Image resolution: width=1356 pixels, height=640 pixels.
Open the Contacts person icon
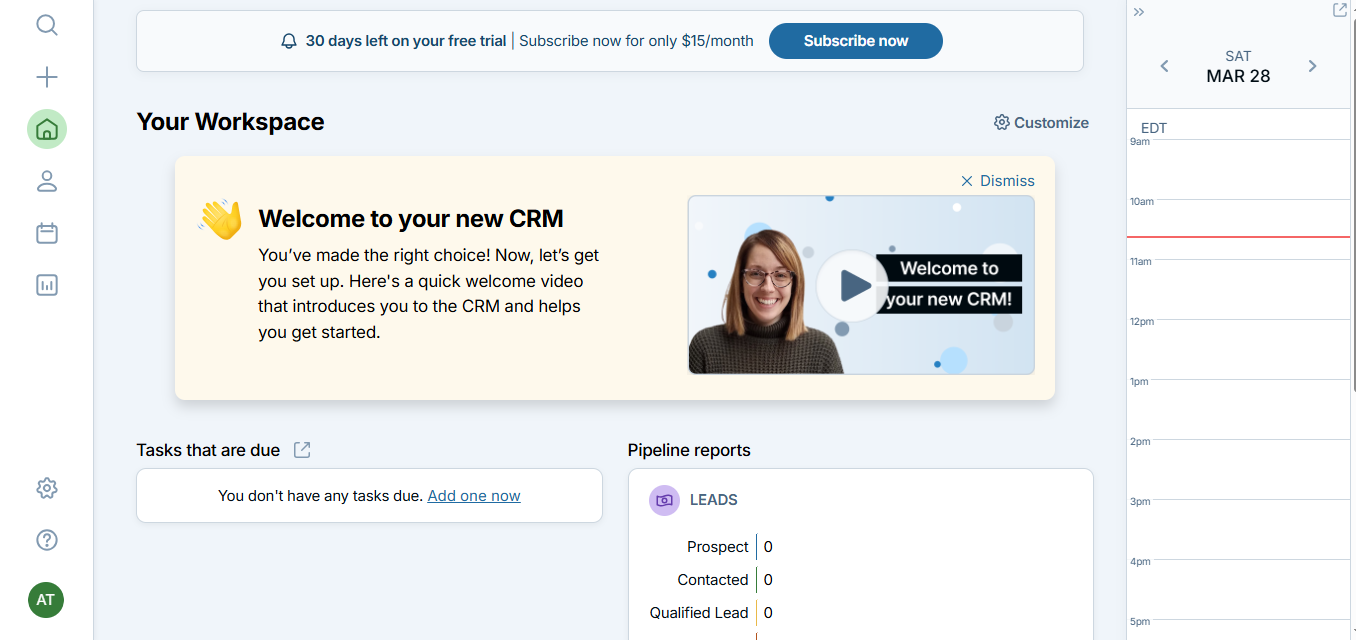coord(47,181)
